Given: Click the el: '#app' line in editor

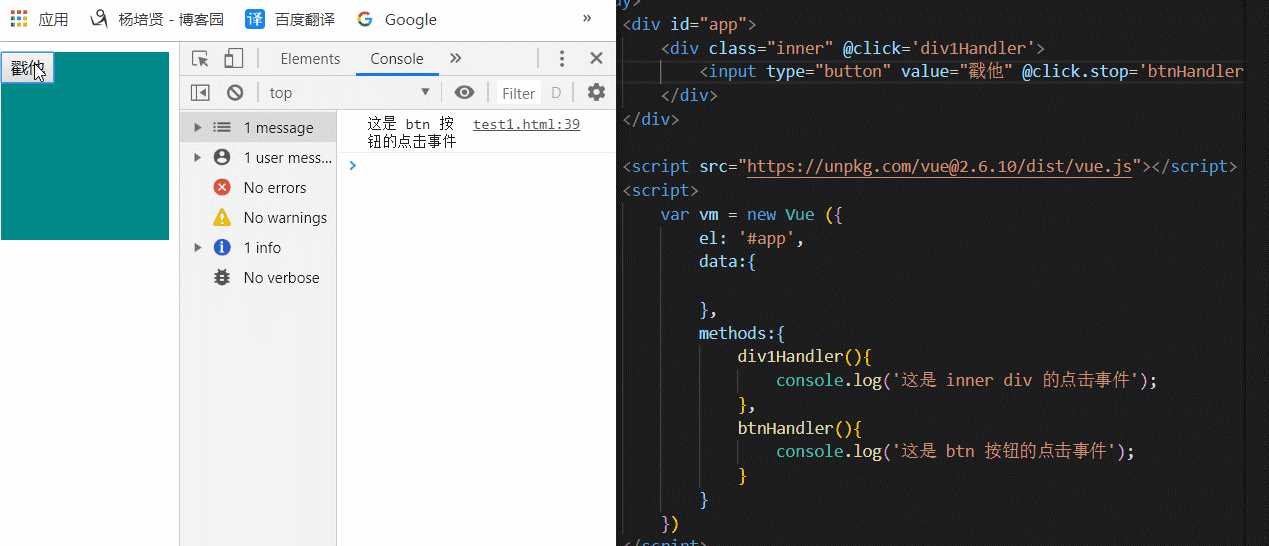Looking at the screenshot, I should (751, 238).
